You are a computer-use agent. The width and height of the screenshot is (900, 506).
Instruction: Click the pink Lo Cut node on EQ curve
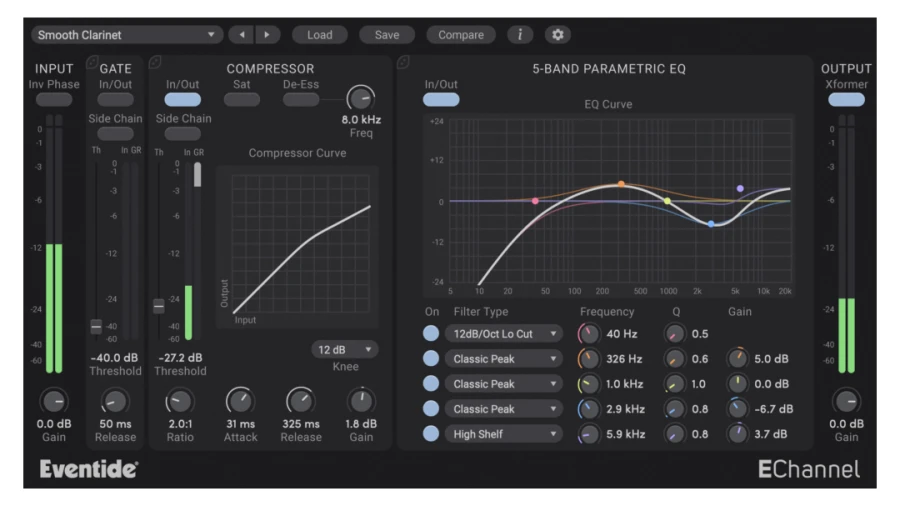click(535, 201)
